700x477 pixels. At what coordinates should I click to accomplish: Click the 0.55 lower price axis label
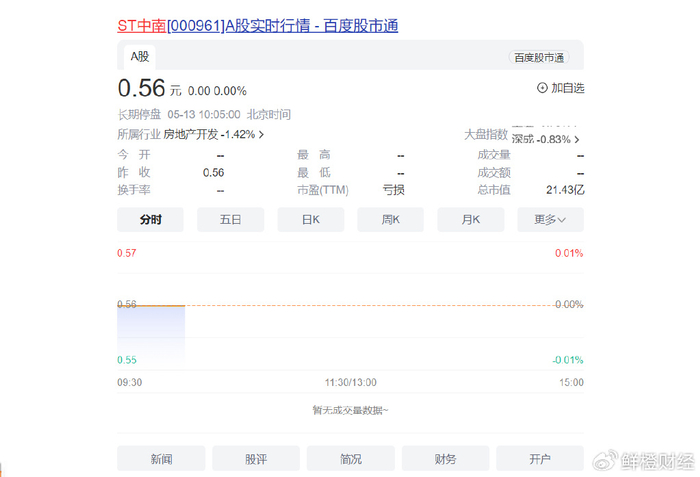tap(127, 360)
